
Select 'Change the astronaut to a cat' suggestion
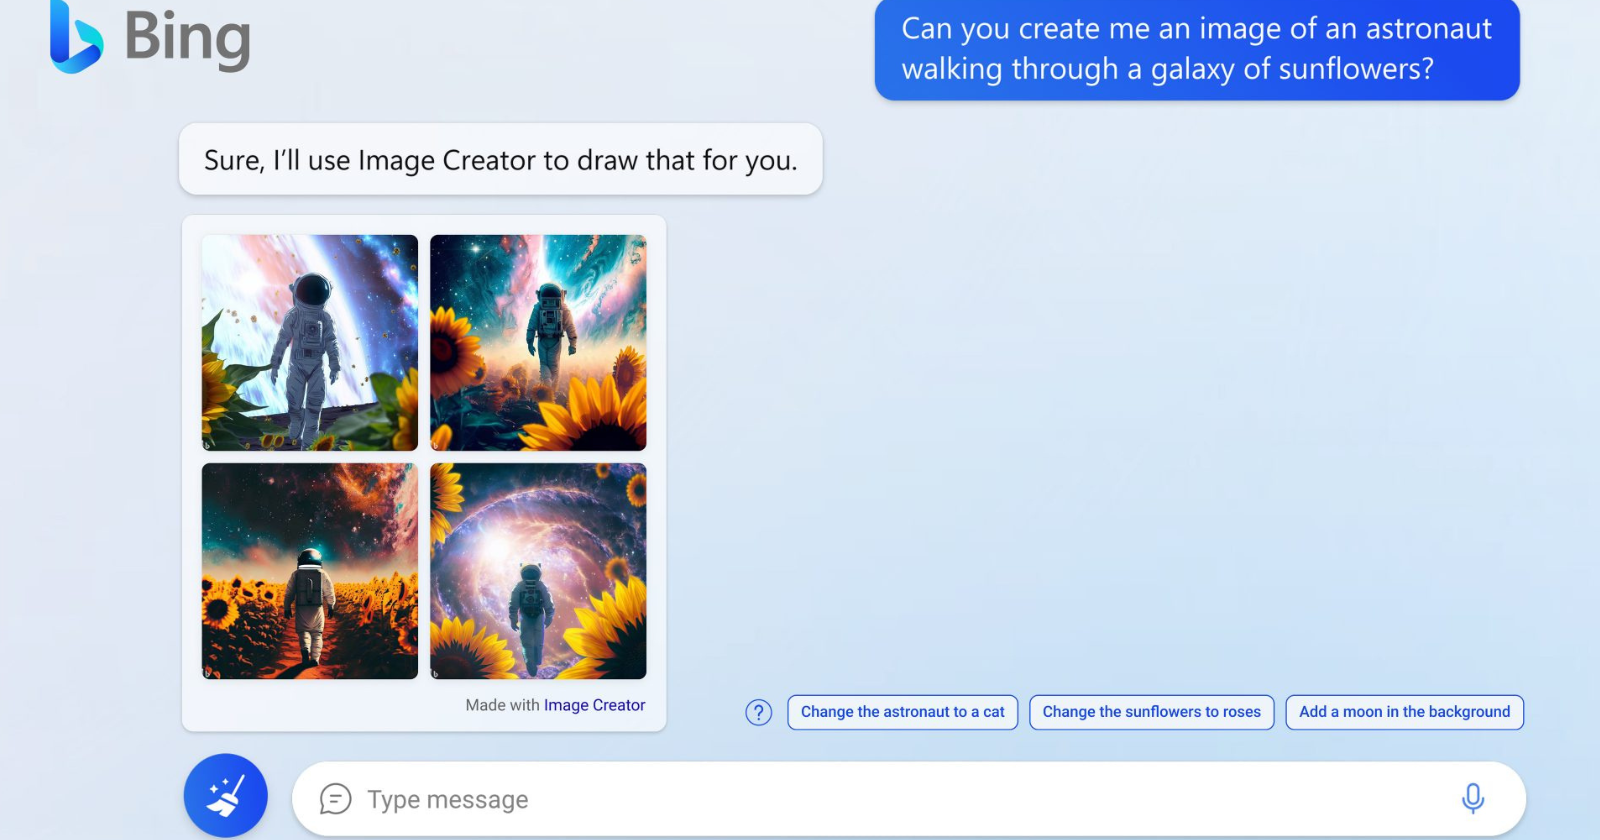pyautogui.click(x=903, y=712)
